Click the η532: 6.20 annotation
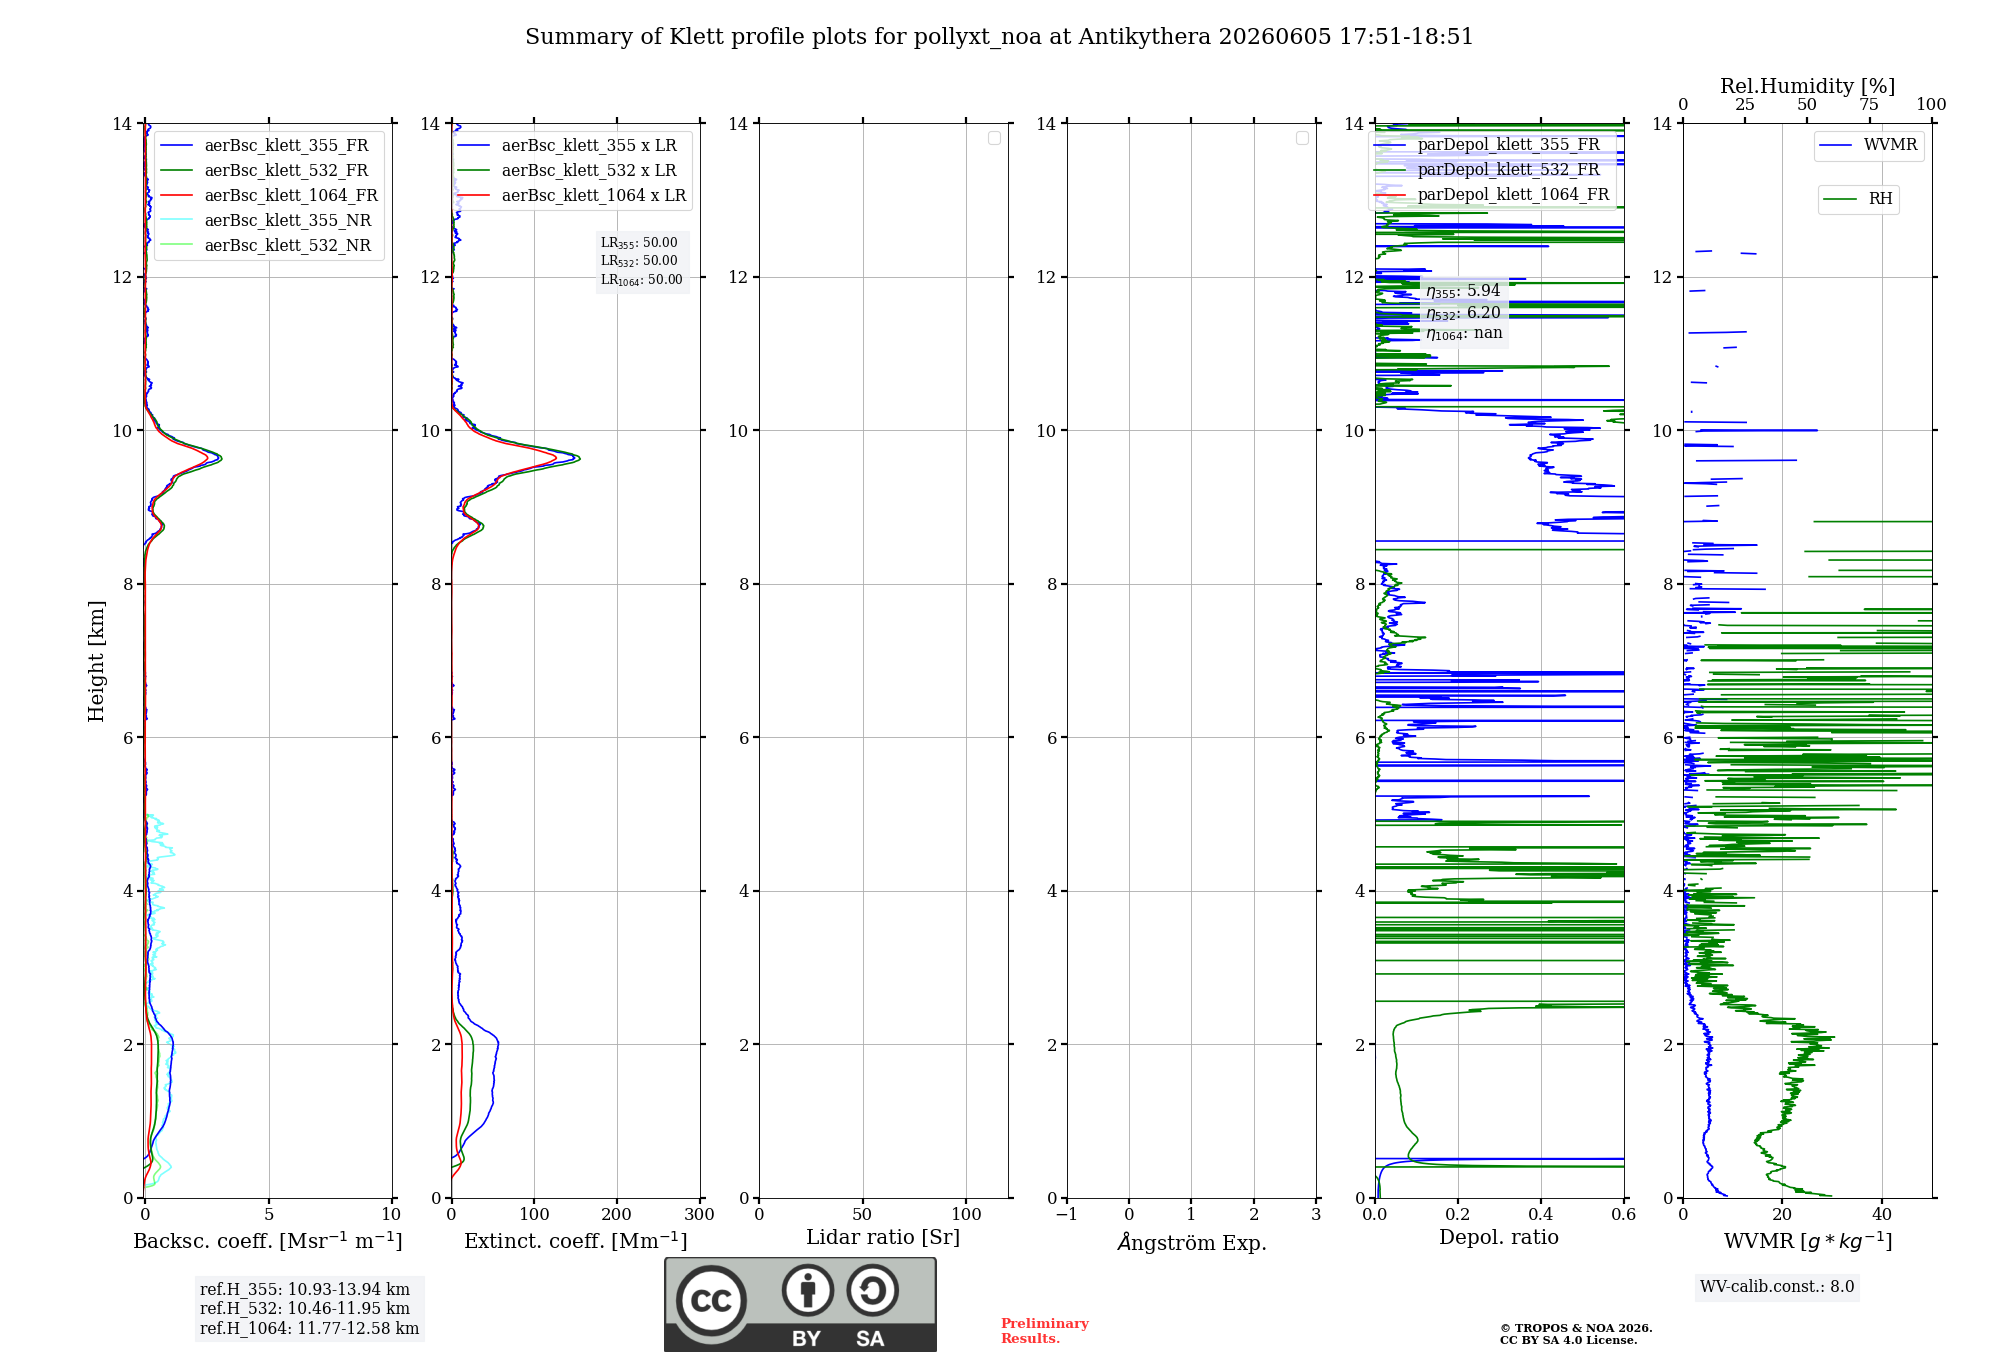 point(1463,313)
